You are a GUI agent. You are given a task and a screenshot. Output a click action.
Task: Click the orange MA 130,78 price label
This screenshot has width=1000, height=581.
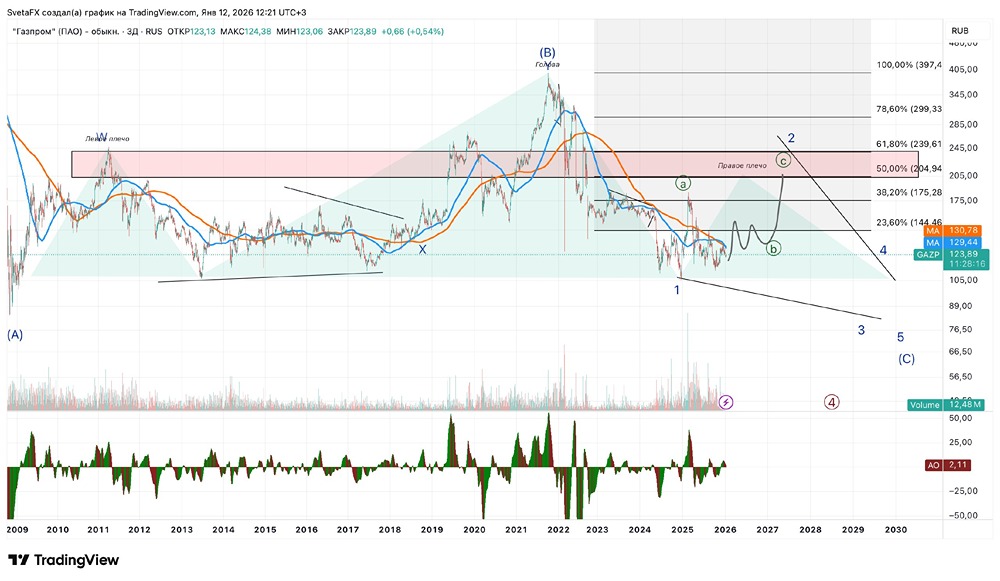[x=952, y=230]
